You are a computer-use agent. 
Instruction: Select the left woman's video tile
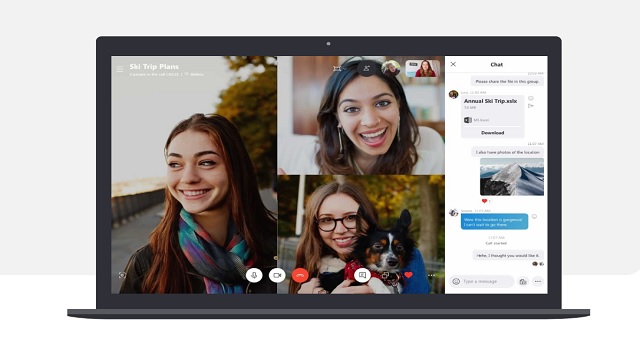[194, 175]
